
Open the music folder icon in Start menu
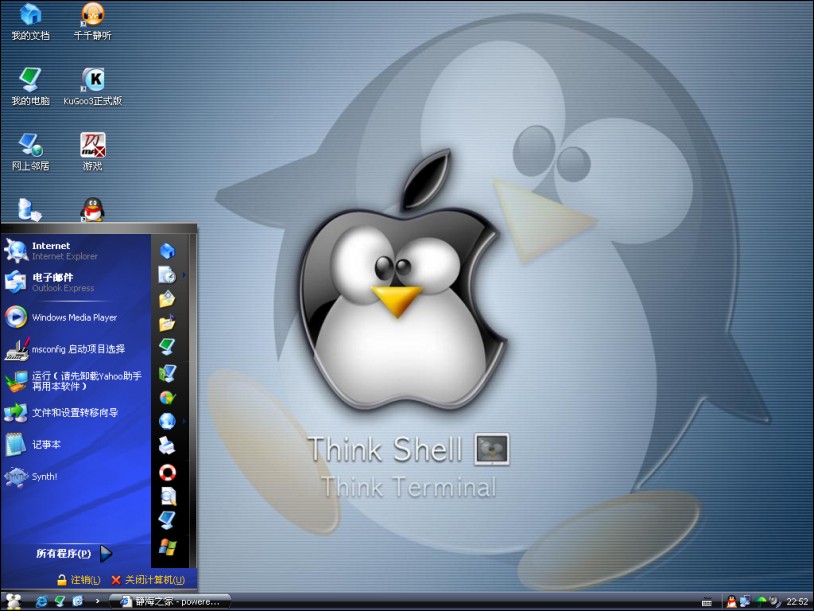[x=167, y=323]
